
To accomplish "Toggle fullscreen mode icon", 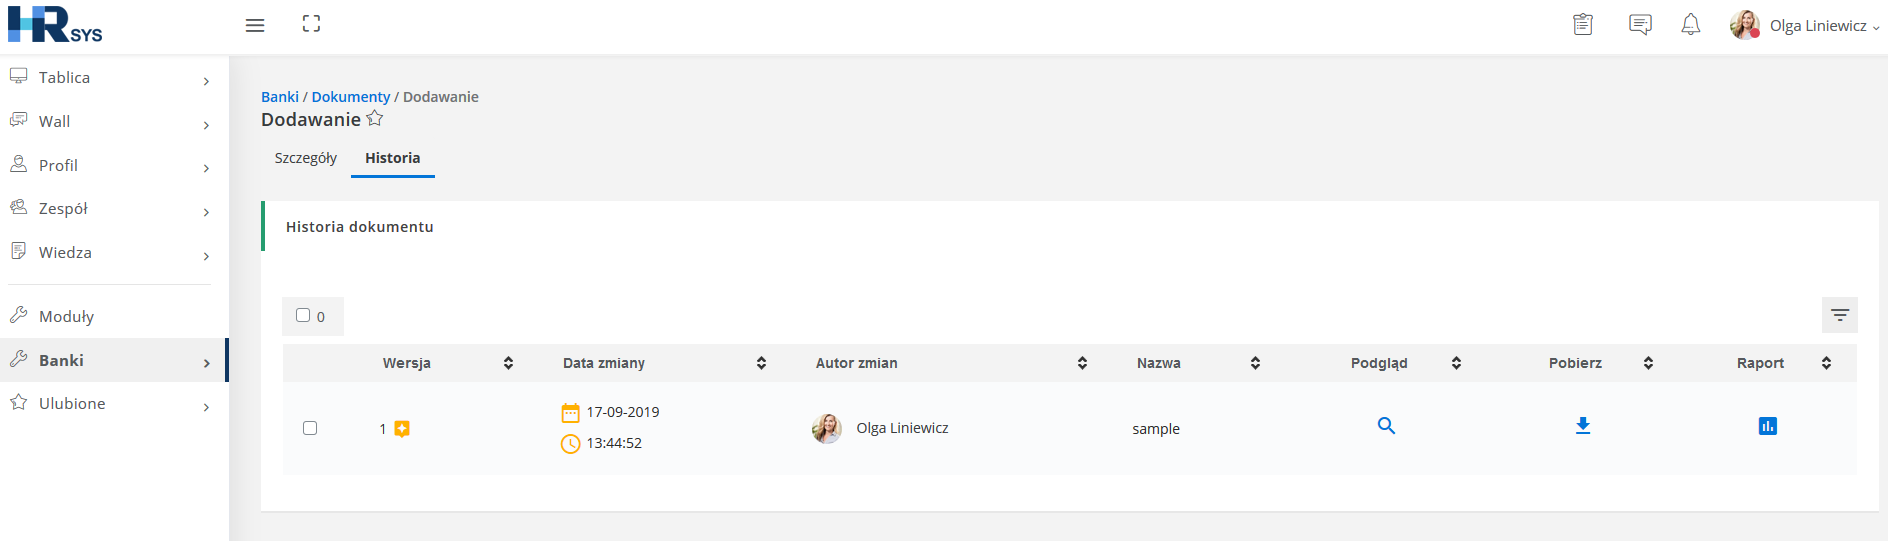I will click(311, 24).
